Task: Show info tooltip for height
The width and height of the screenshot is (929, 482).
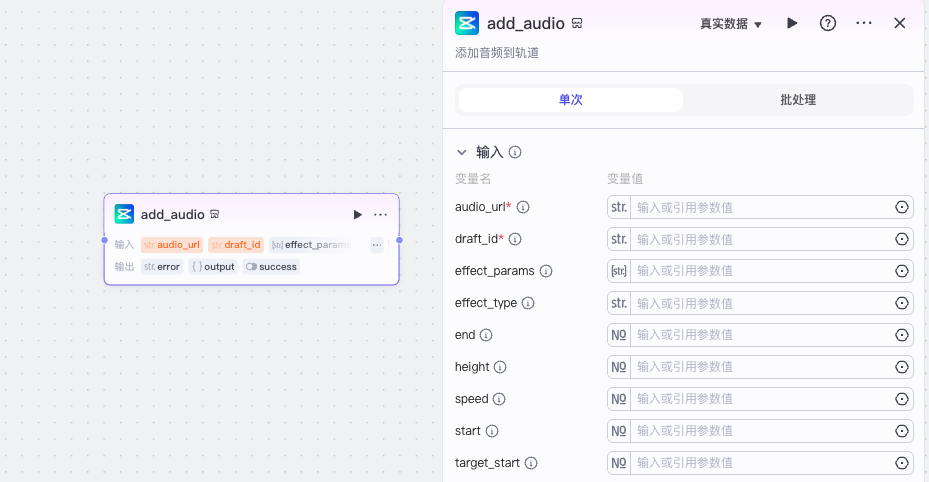Action: [500, 367]
